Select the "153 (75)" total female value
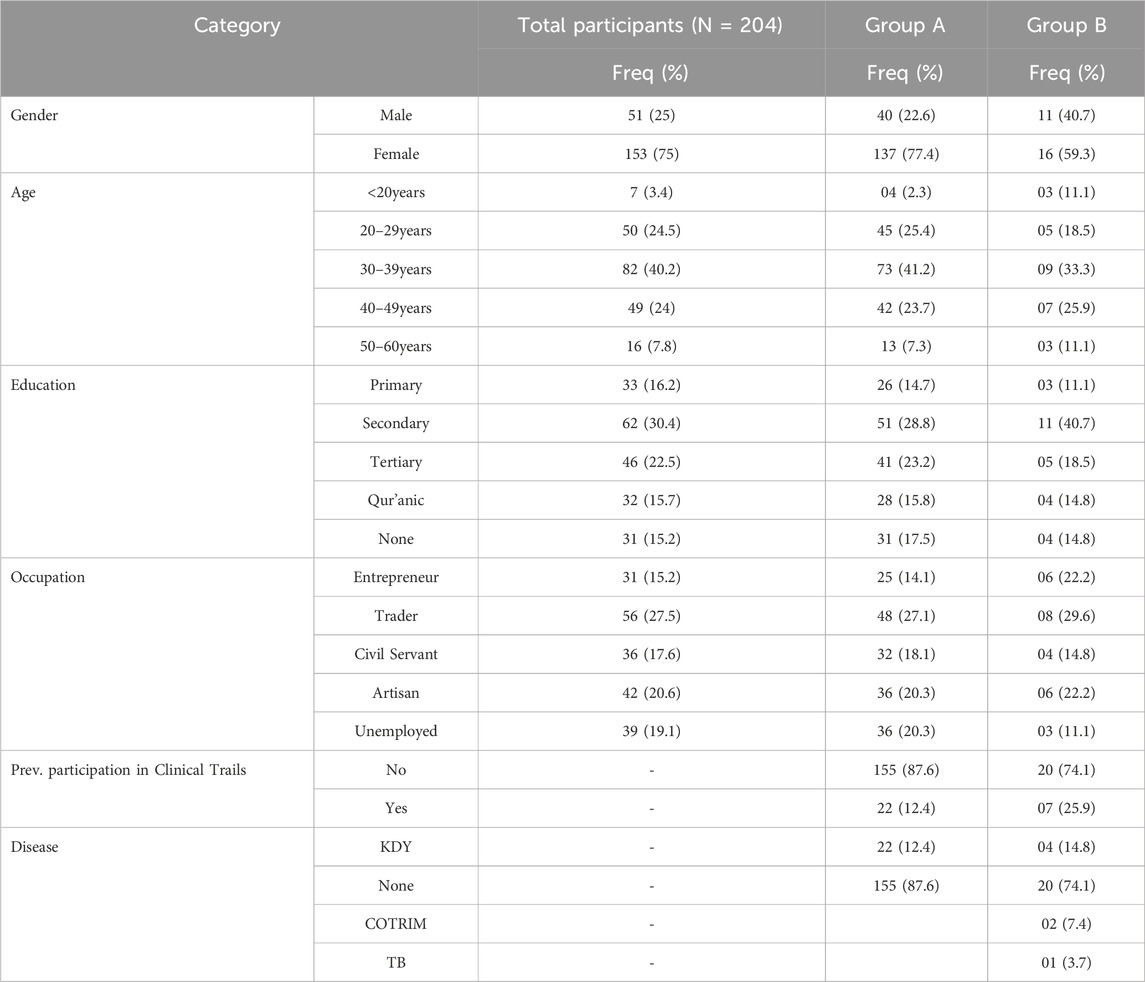 651,154
